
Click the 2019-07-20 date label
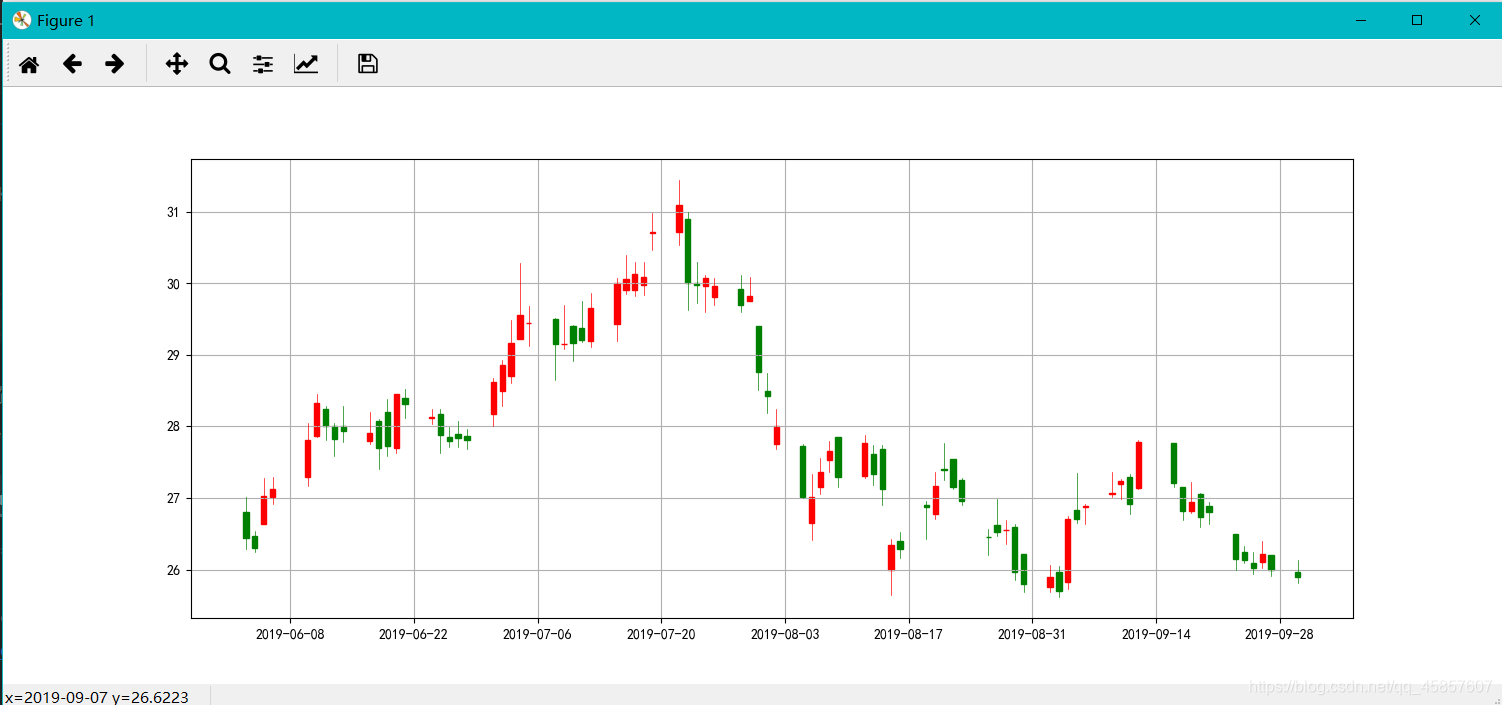661,634
